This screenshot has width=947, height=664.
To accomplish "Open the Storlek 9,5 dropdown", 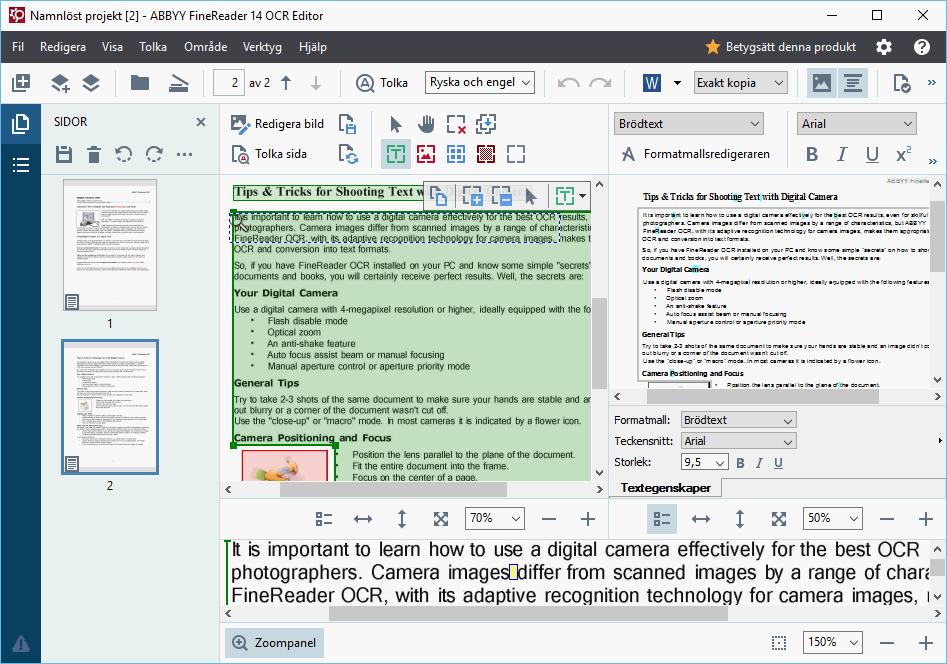I will (x=704, y=463).
